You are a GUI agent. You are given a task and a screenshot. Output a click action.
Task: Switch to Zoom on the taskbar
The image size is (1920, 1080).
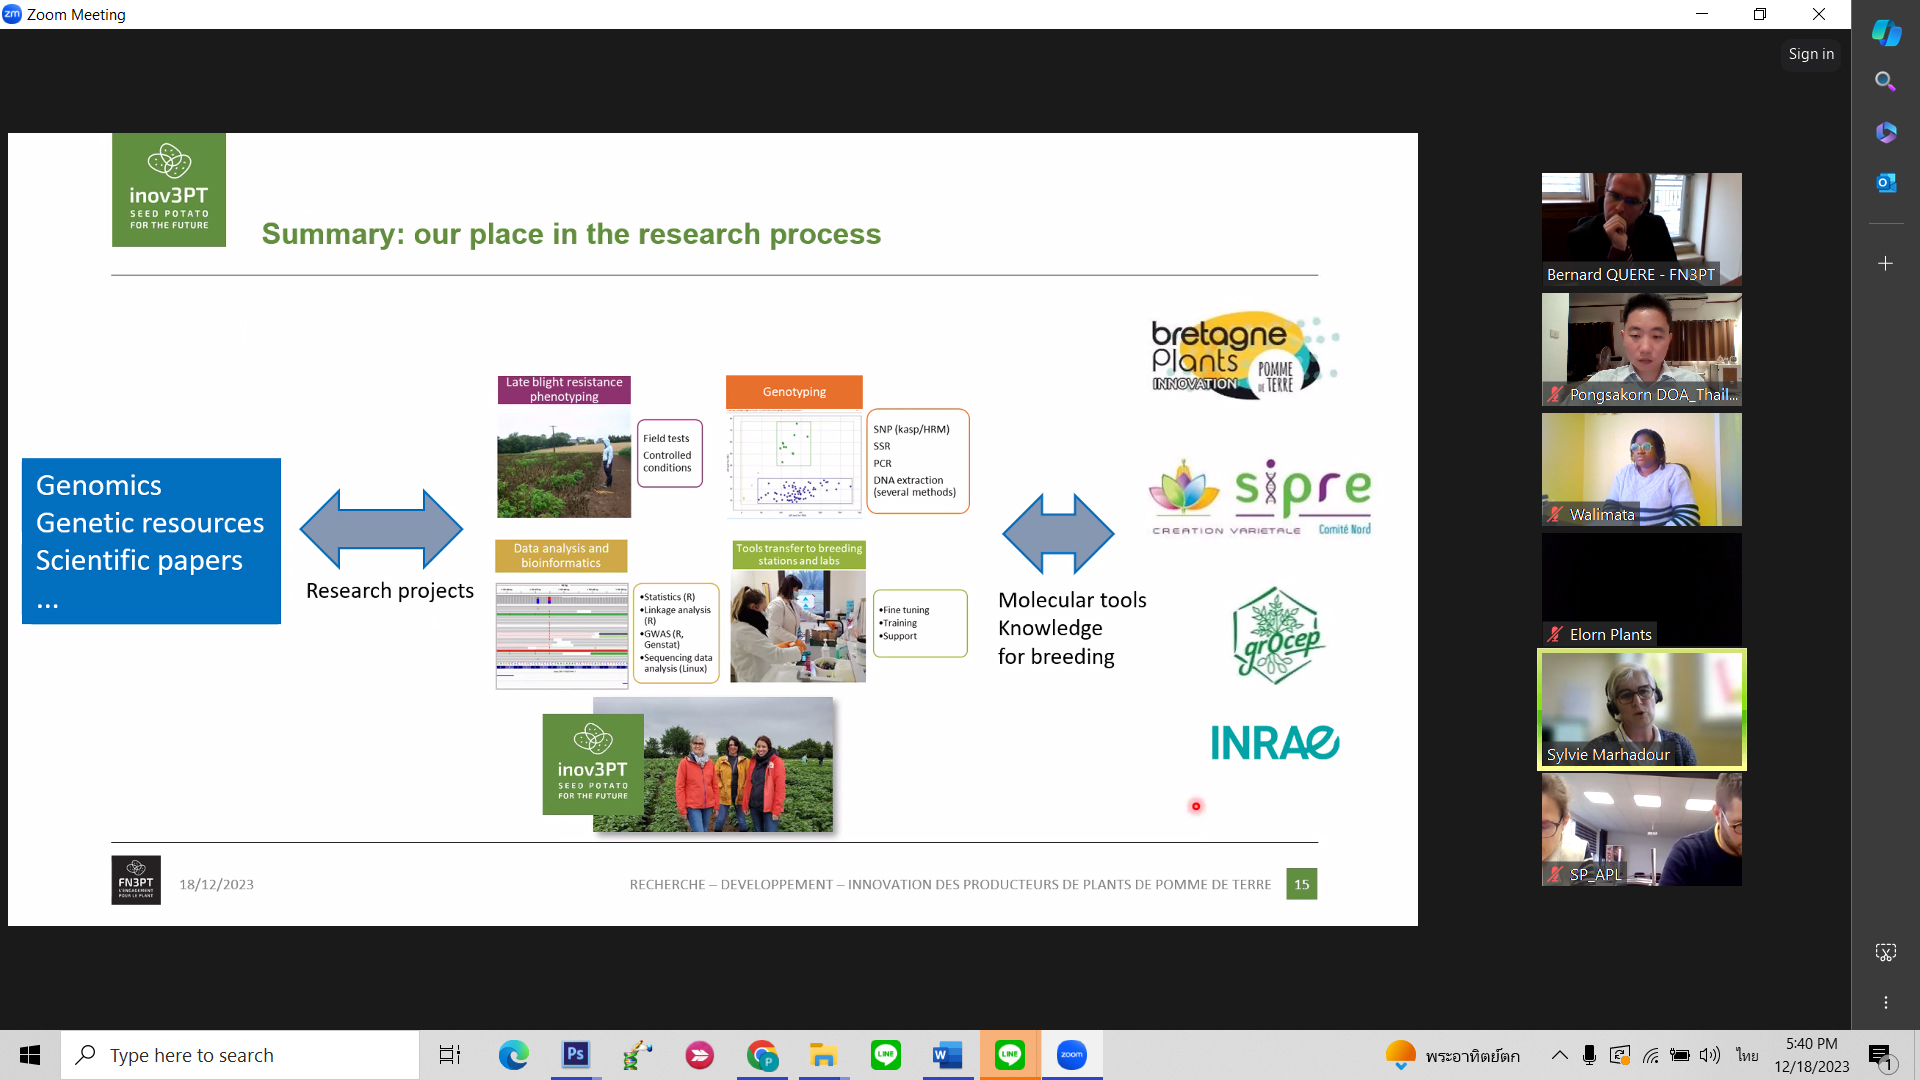(1071, 1055)
